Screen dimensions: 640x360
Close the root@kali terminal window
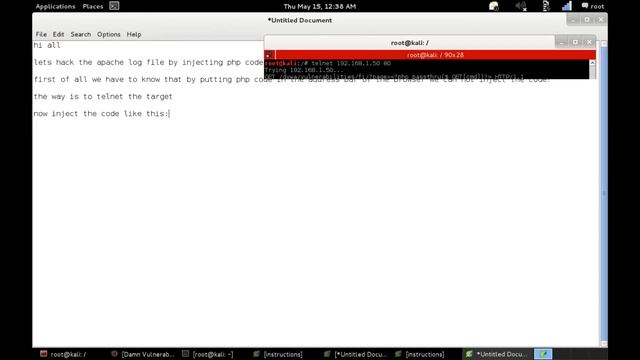pos(589,42)
